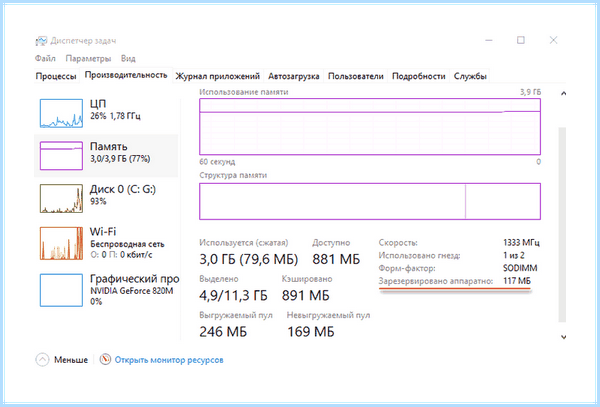Click the down arrow of the vertical scrollbar
The height and width of the screenshot is (407, 600).
click(x=563, y=337)
